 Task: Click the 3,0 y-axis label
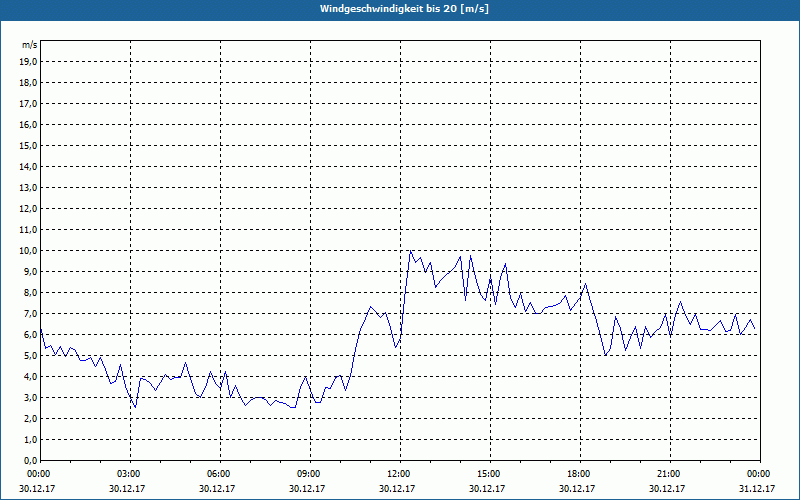[30, 397]
